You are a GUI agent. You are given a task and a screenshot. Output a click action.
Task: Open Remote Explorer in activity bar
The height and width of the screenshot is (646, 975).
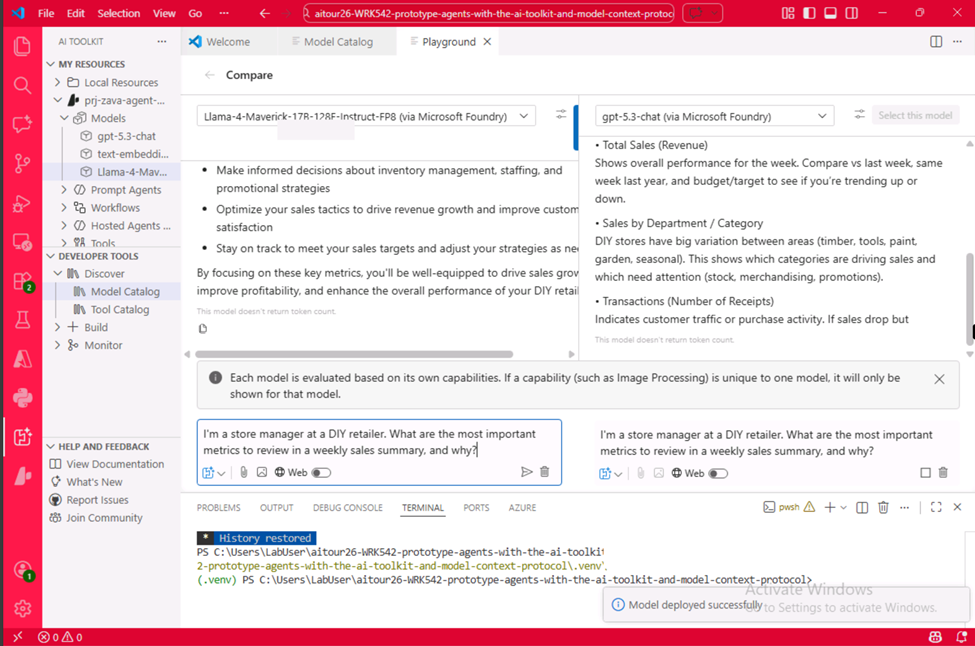pos(22,242)
